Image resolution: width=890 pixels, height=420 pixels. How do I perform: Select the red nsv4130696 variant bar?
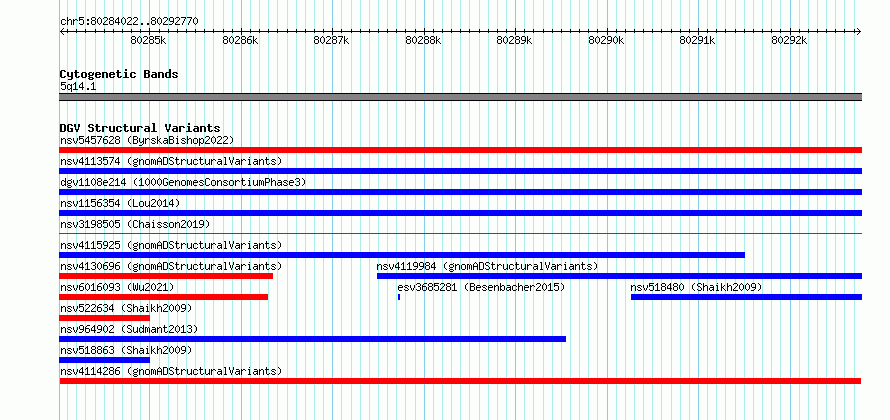(166, 276)
